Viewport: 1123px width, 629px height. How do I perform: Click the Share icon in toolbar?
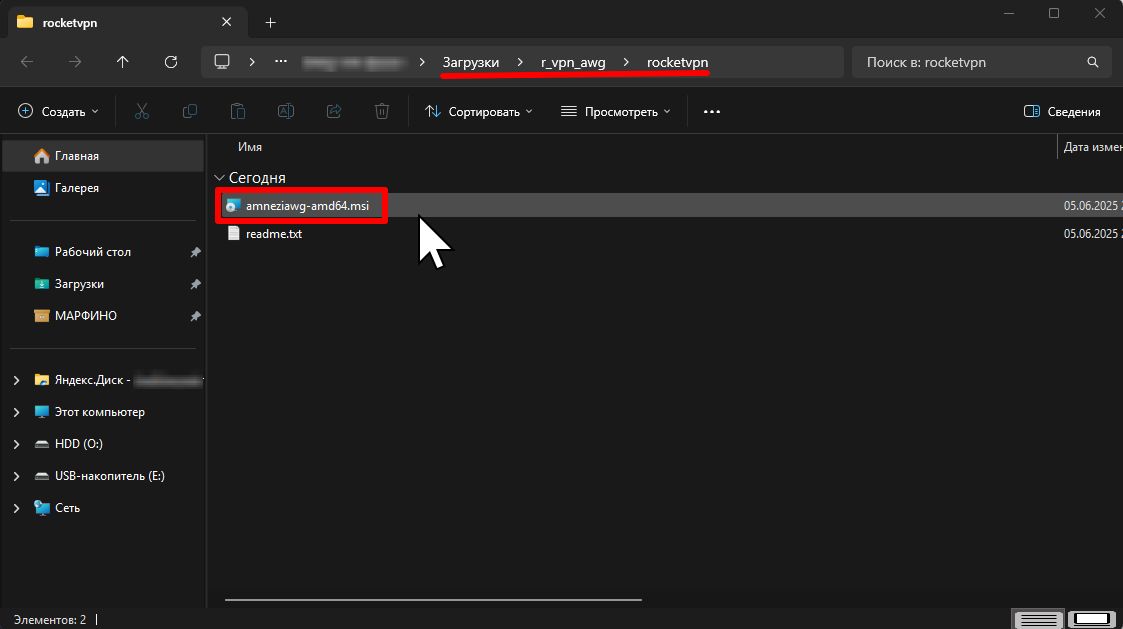(334, 112)
